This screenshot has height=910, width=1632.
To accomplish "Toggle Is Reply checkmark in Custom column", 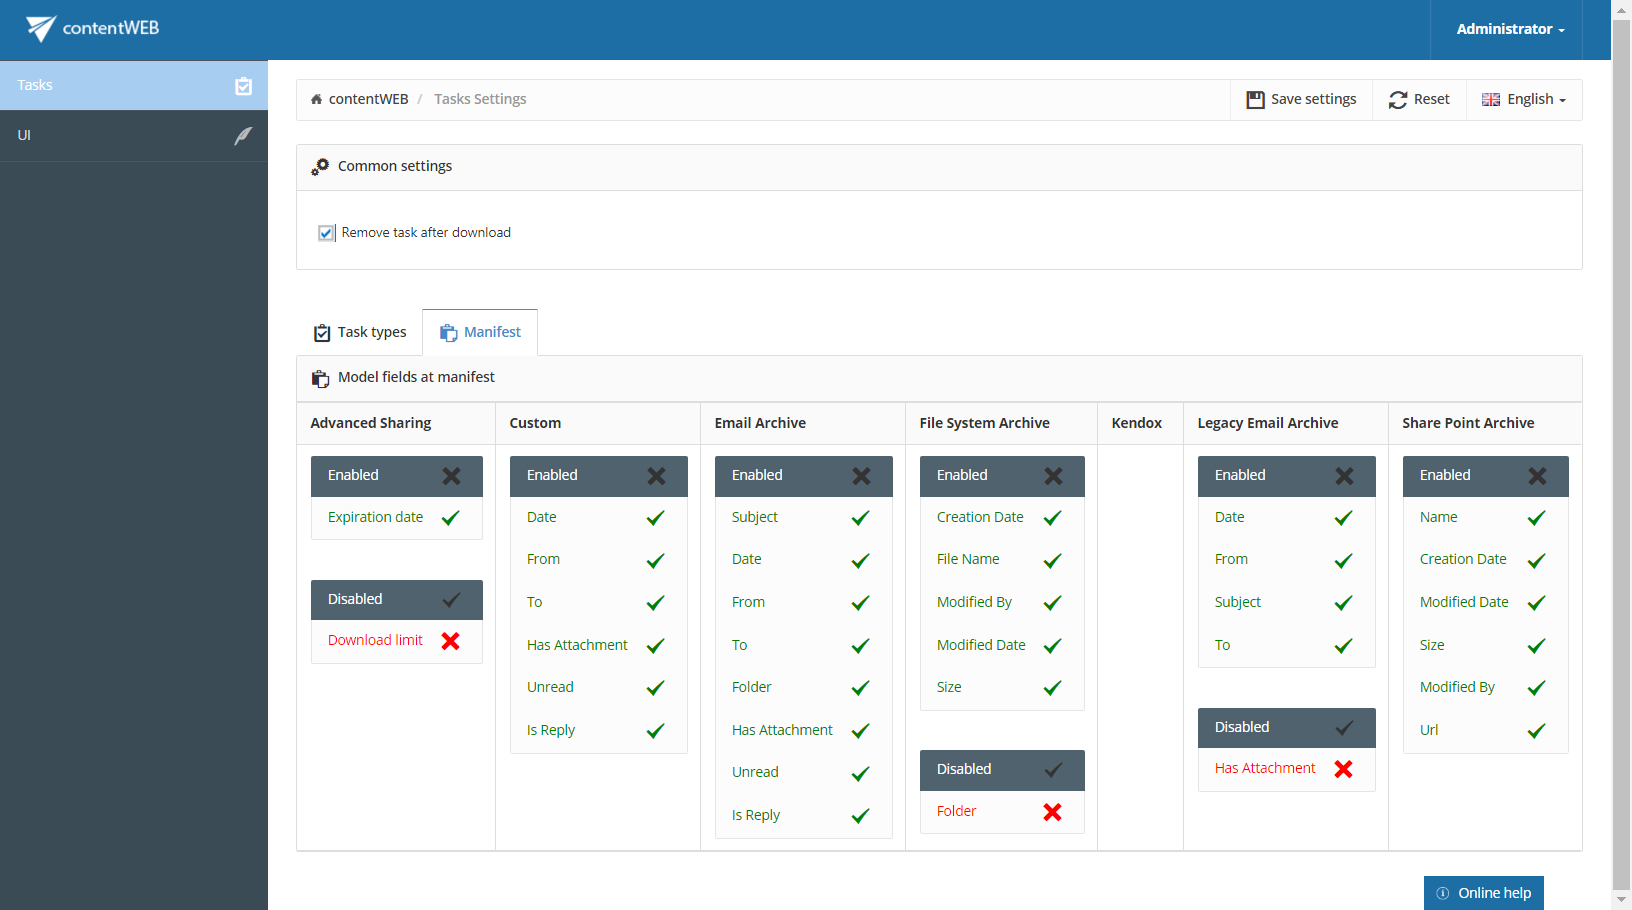I will [x=656, y=731].
